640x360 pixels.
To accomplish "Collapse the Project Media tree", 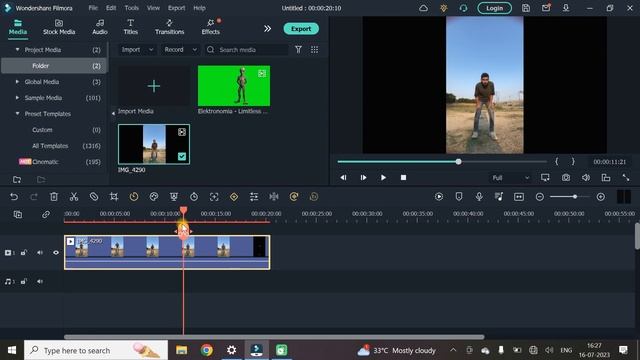I will pos(17,49).
